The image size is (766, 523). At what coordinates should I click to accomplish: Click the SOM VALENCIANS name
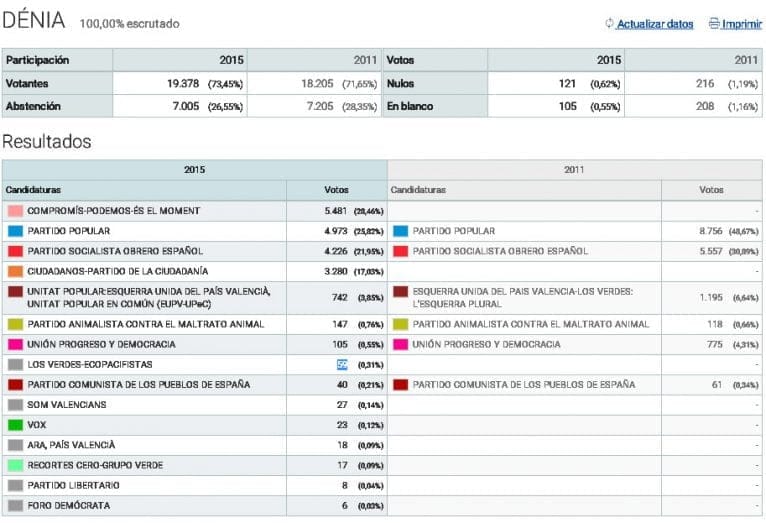pos(67,405)
